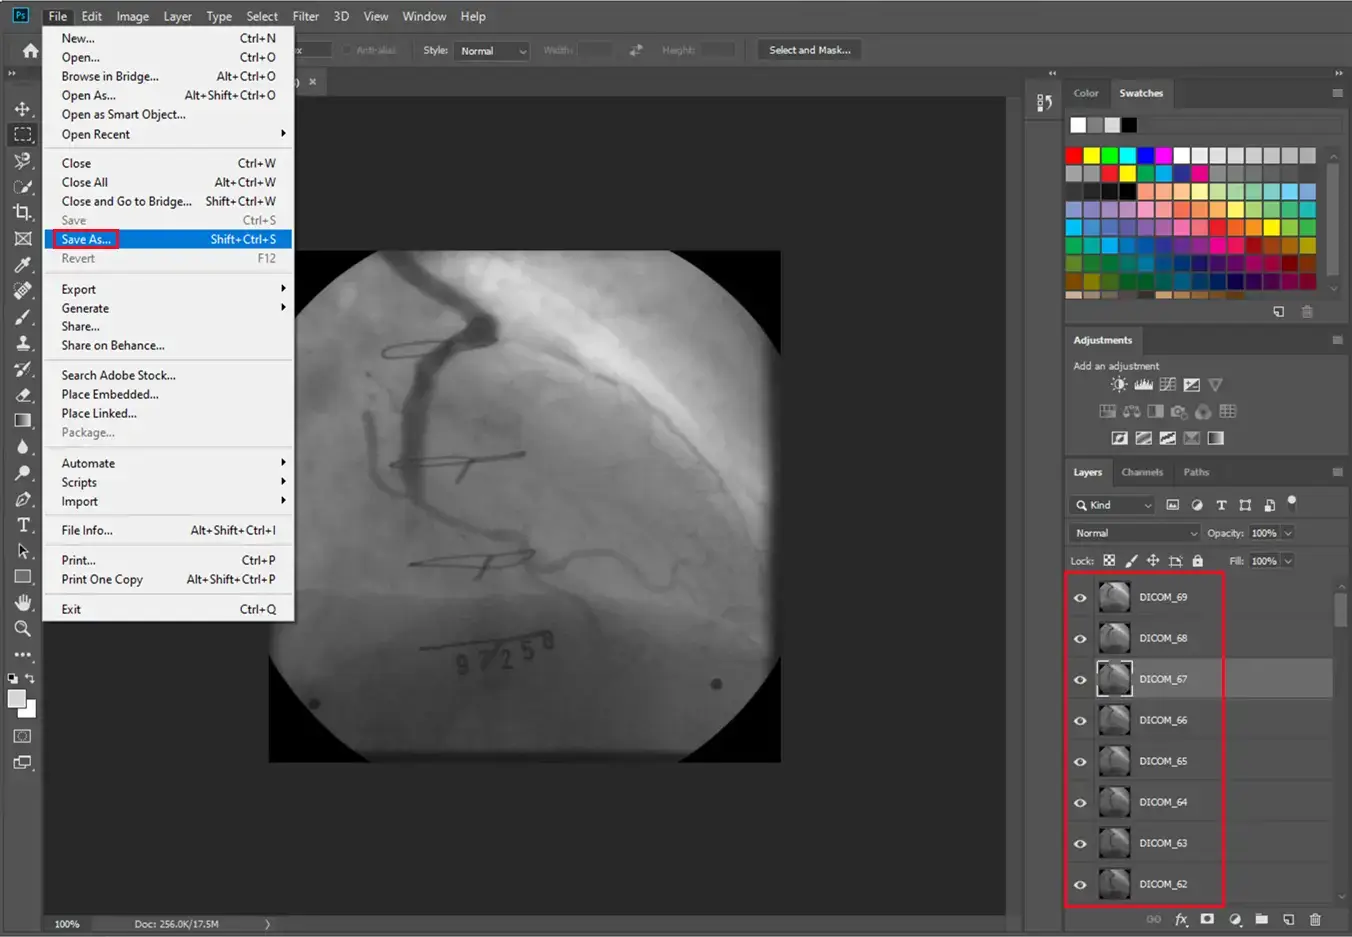Switch to the Channels tab

pos(1142,472)
